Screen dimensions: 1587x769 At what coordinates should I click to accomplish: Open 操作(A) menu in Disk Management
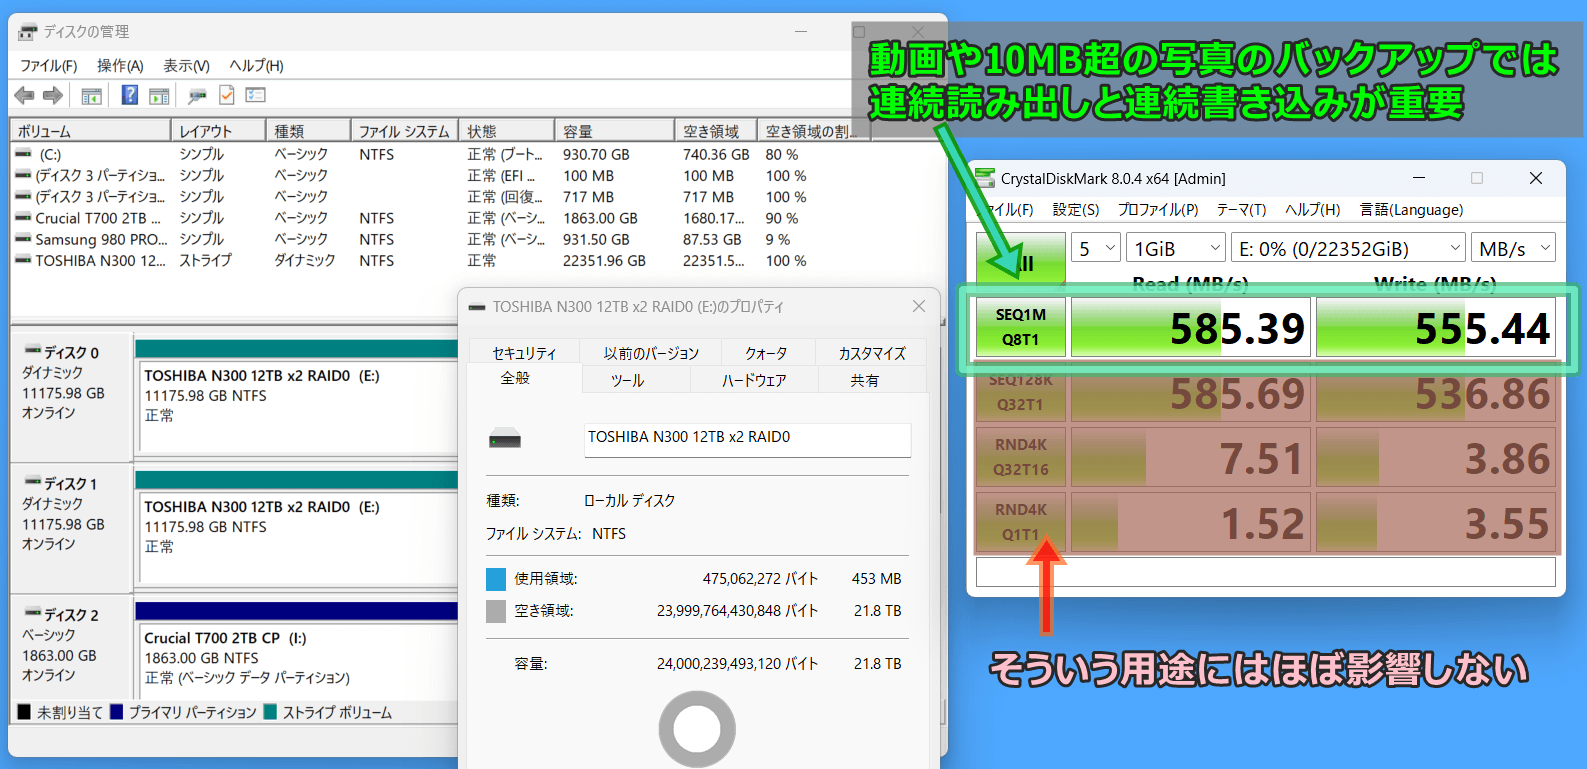click(x=120, y=65)
